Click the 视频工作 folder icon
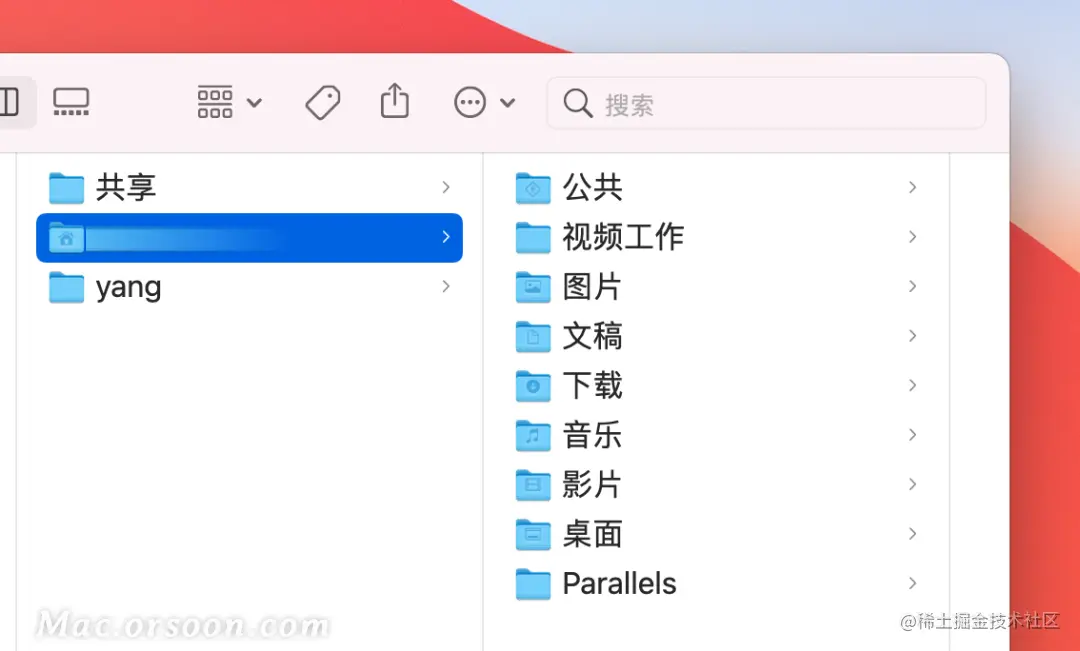 [x=533, y=237]
